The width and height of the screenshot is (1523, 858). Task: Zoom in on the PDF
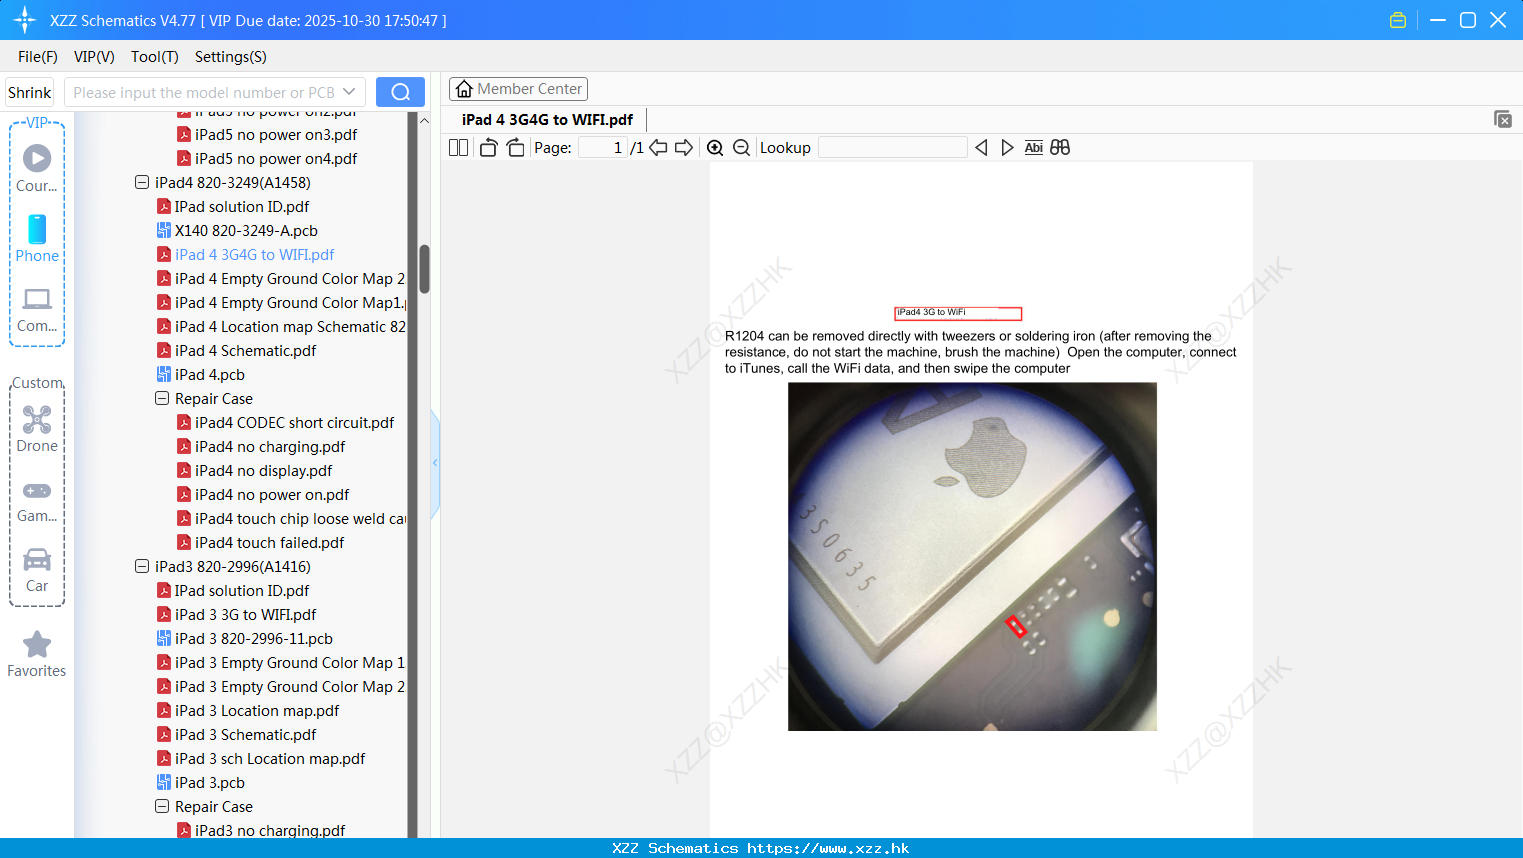[715, 148]
